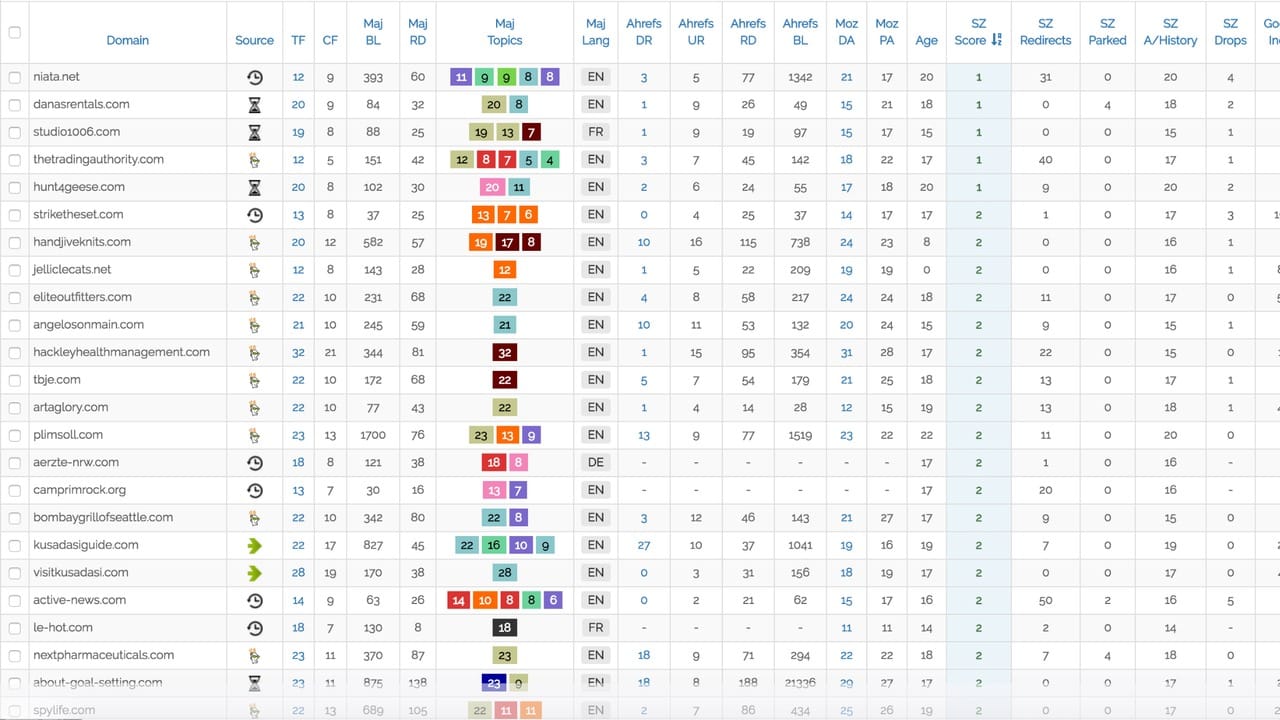Click the TF value 12 link for niata.net
This screenshot has height=720, width=1280.
(298, 76)
